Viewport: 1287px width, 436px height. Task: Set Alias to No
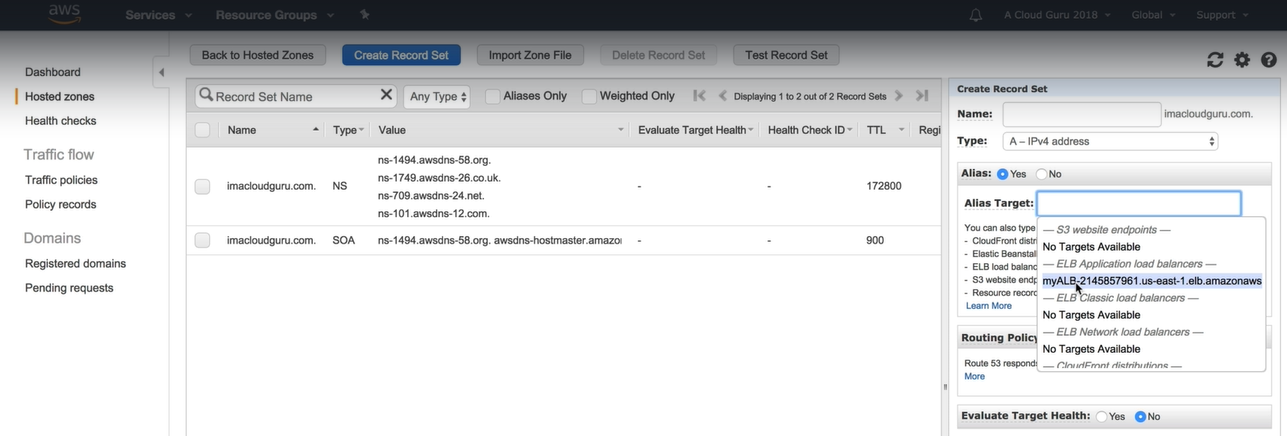[1041, 174]
